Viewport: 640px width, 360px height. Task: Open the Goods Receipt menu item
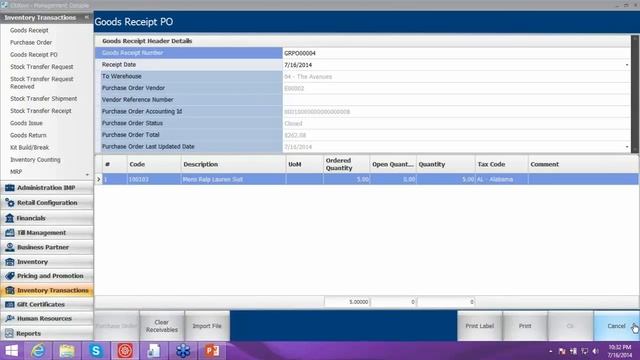[29, 30]
